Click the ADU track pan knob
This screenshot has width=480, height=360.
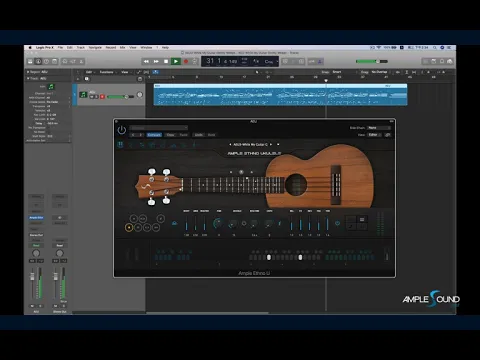coord(140,95)
